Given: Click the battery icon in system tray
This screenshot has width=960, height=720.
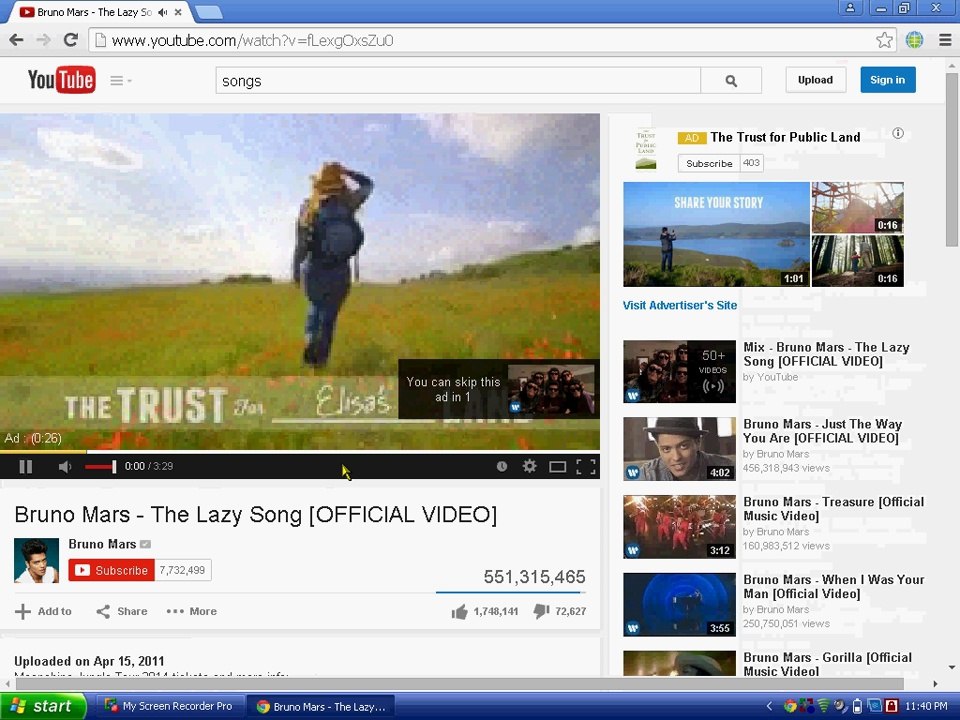Looking at the screenshot, I should pyautogui.click(x=857, y=706).
